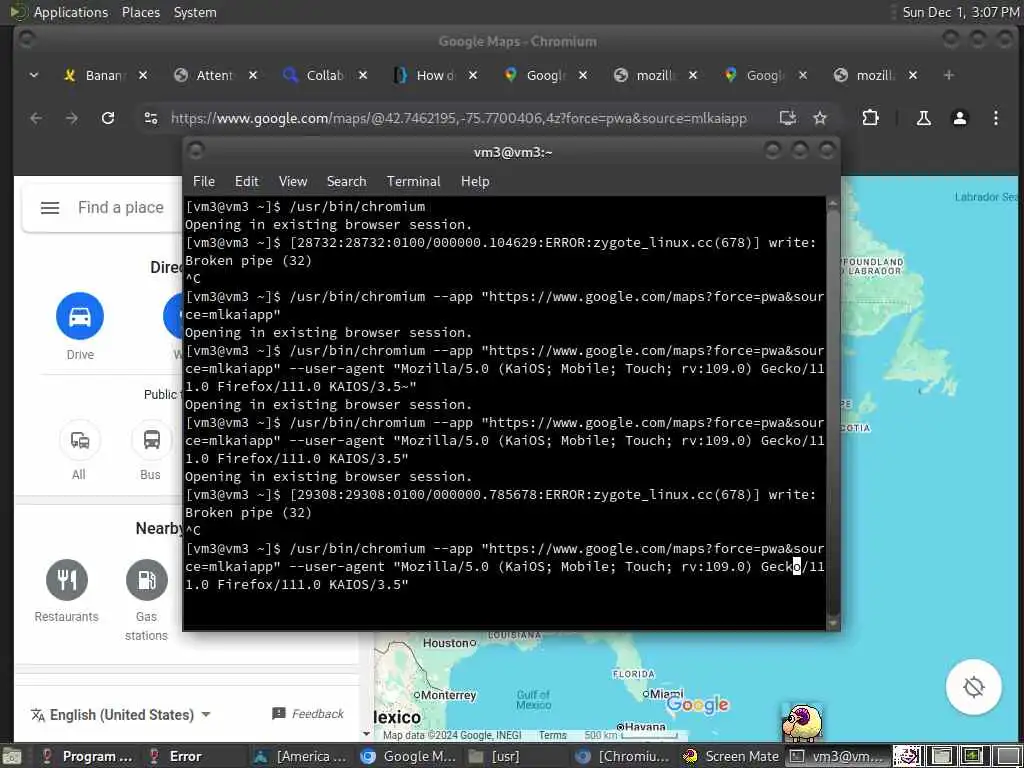Screen dimensions: 1024x768
Task: Click the Program taskbar button
Action: [88, 756]
